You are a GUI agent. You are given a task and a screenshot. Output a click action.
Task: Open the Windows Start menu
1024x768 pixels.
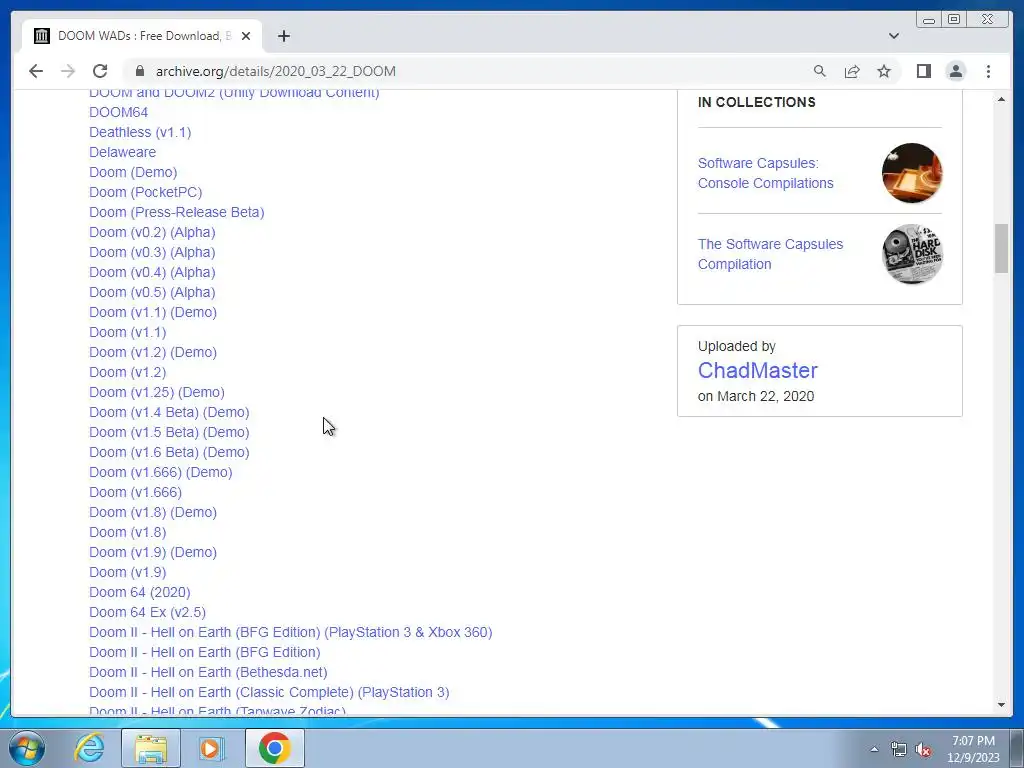27,748
